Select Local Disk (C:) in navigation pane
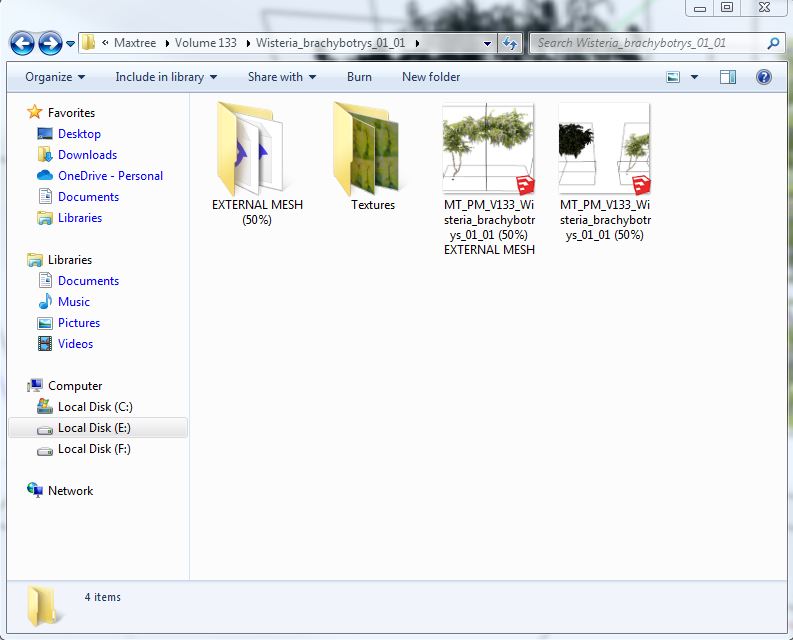This screenshot has width=793, height=640. click(x=95, y=407)
